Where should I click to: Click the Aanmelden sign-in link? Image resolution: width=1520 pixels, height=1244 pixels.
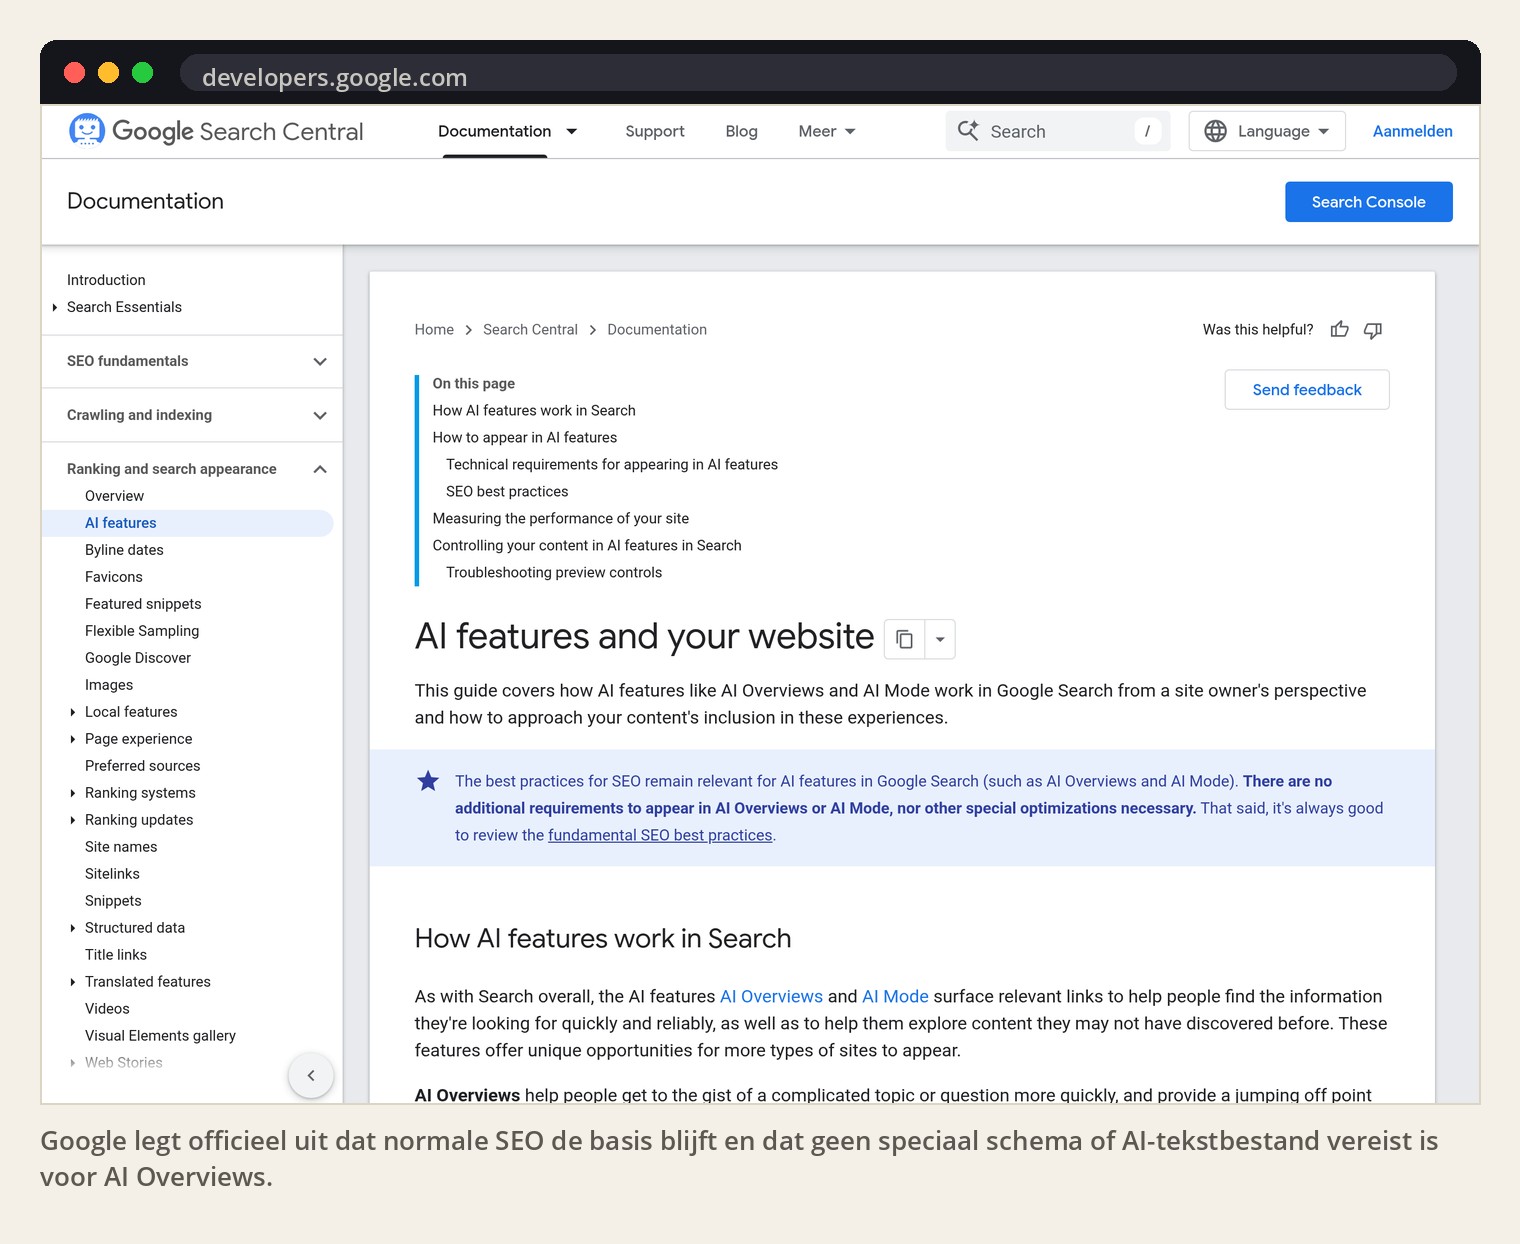coord(1412,131)
